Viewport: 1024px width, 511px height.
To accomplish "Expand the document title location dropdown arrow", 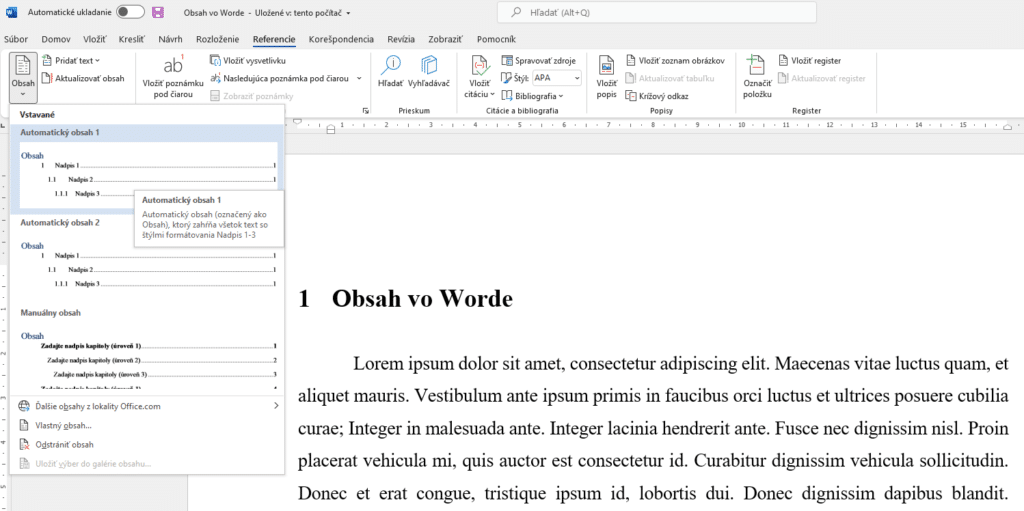I will (x=349, y=13).
